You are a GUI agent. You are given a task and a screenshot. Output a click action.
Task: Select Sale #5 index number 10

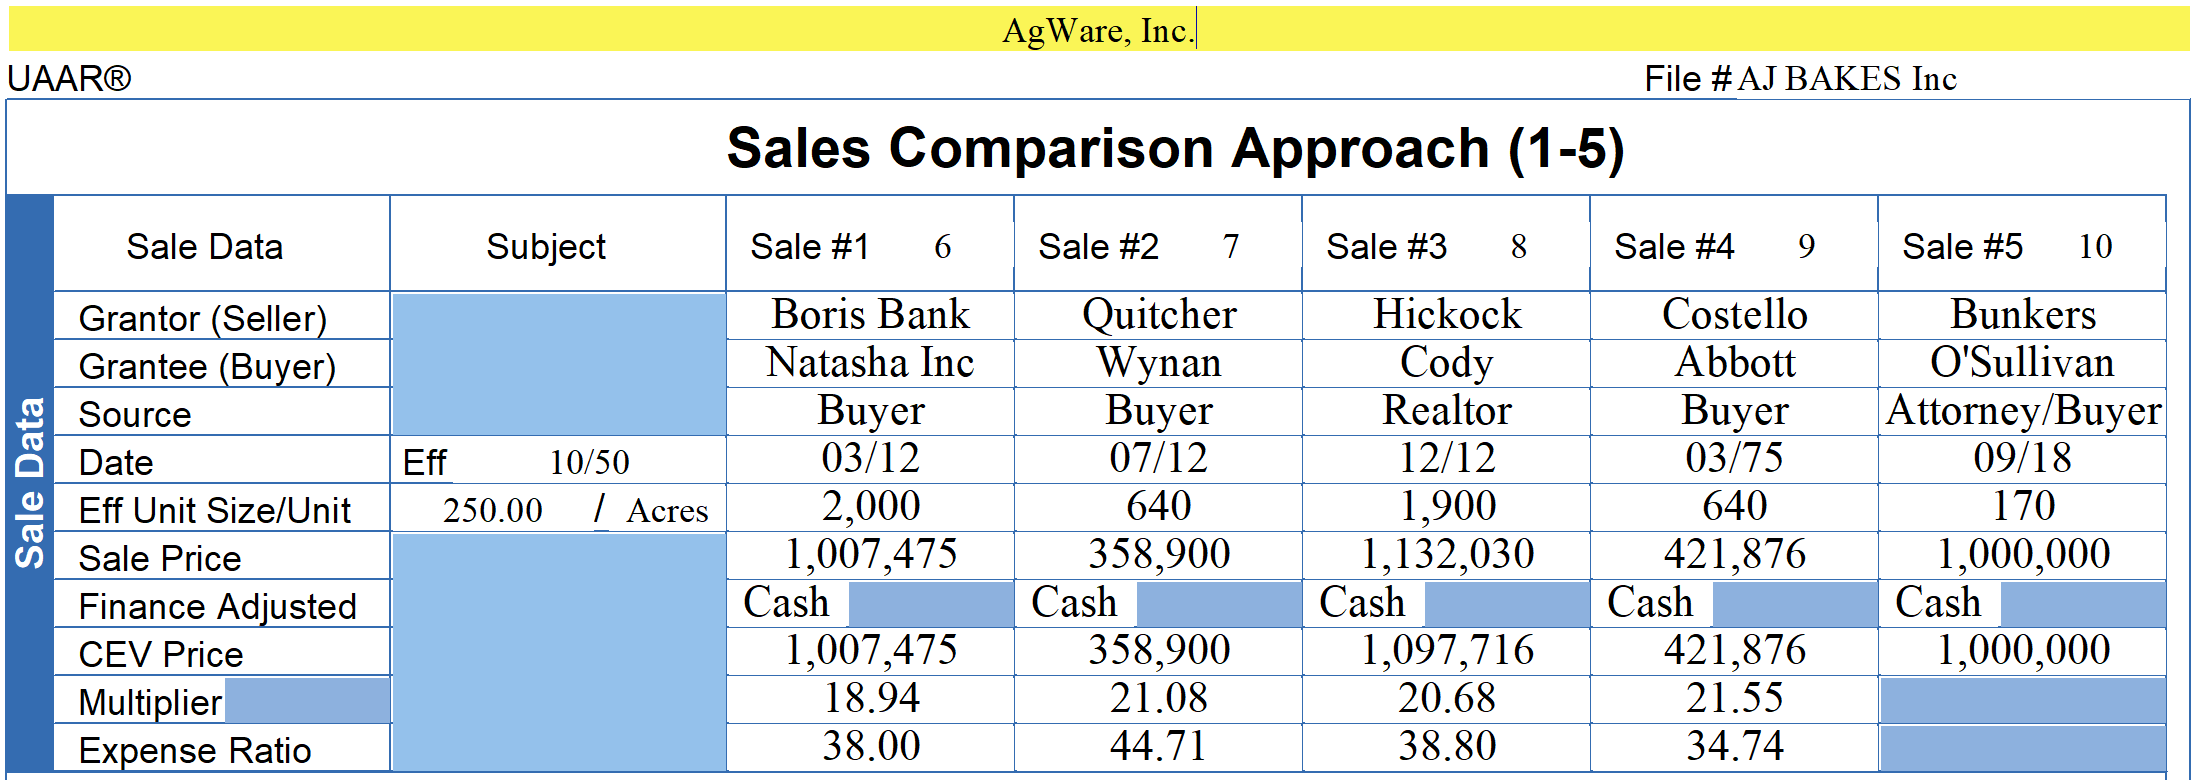coord(2095,246)
